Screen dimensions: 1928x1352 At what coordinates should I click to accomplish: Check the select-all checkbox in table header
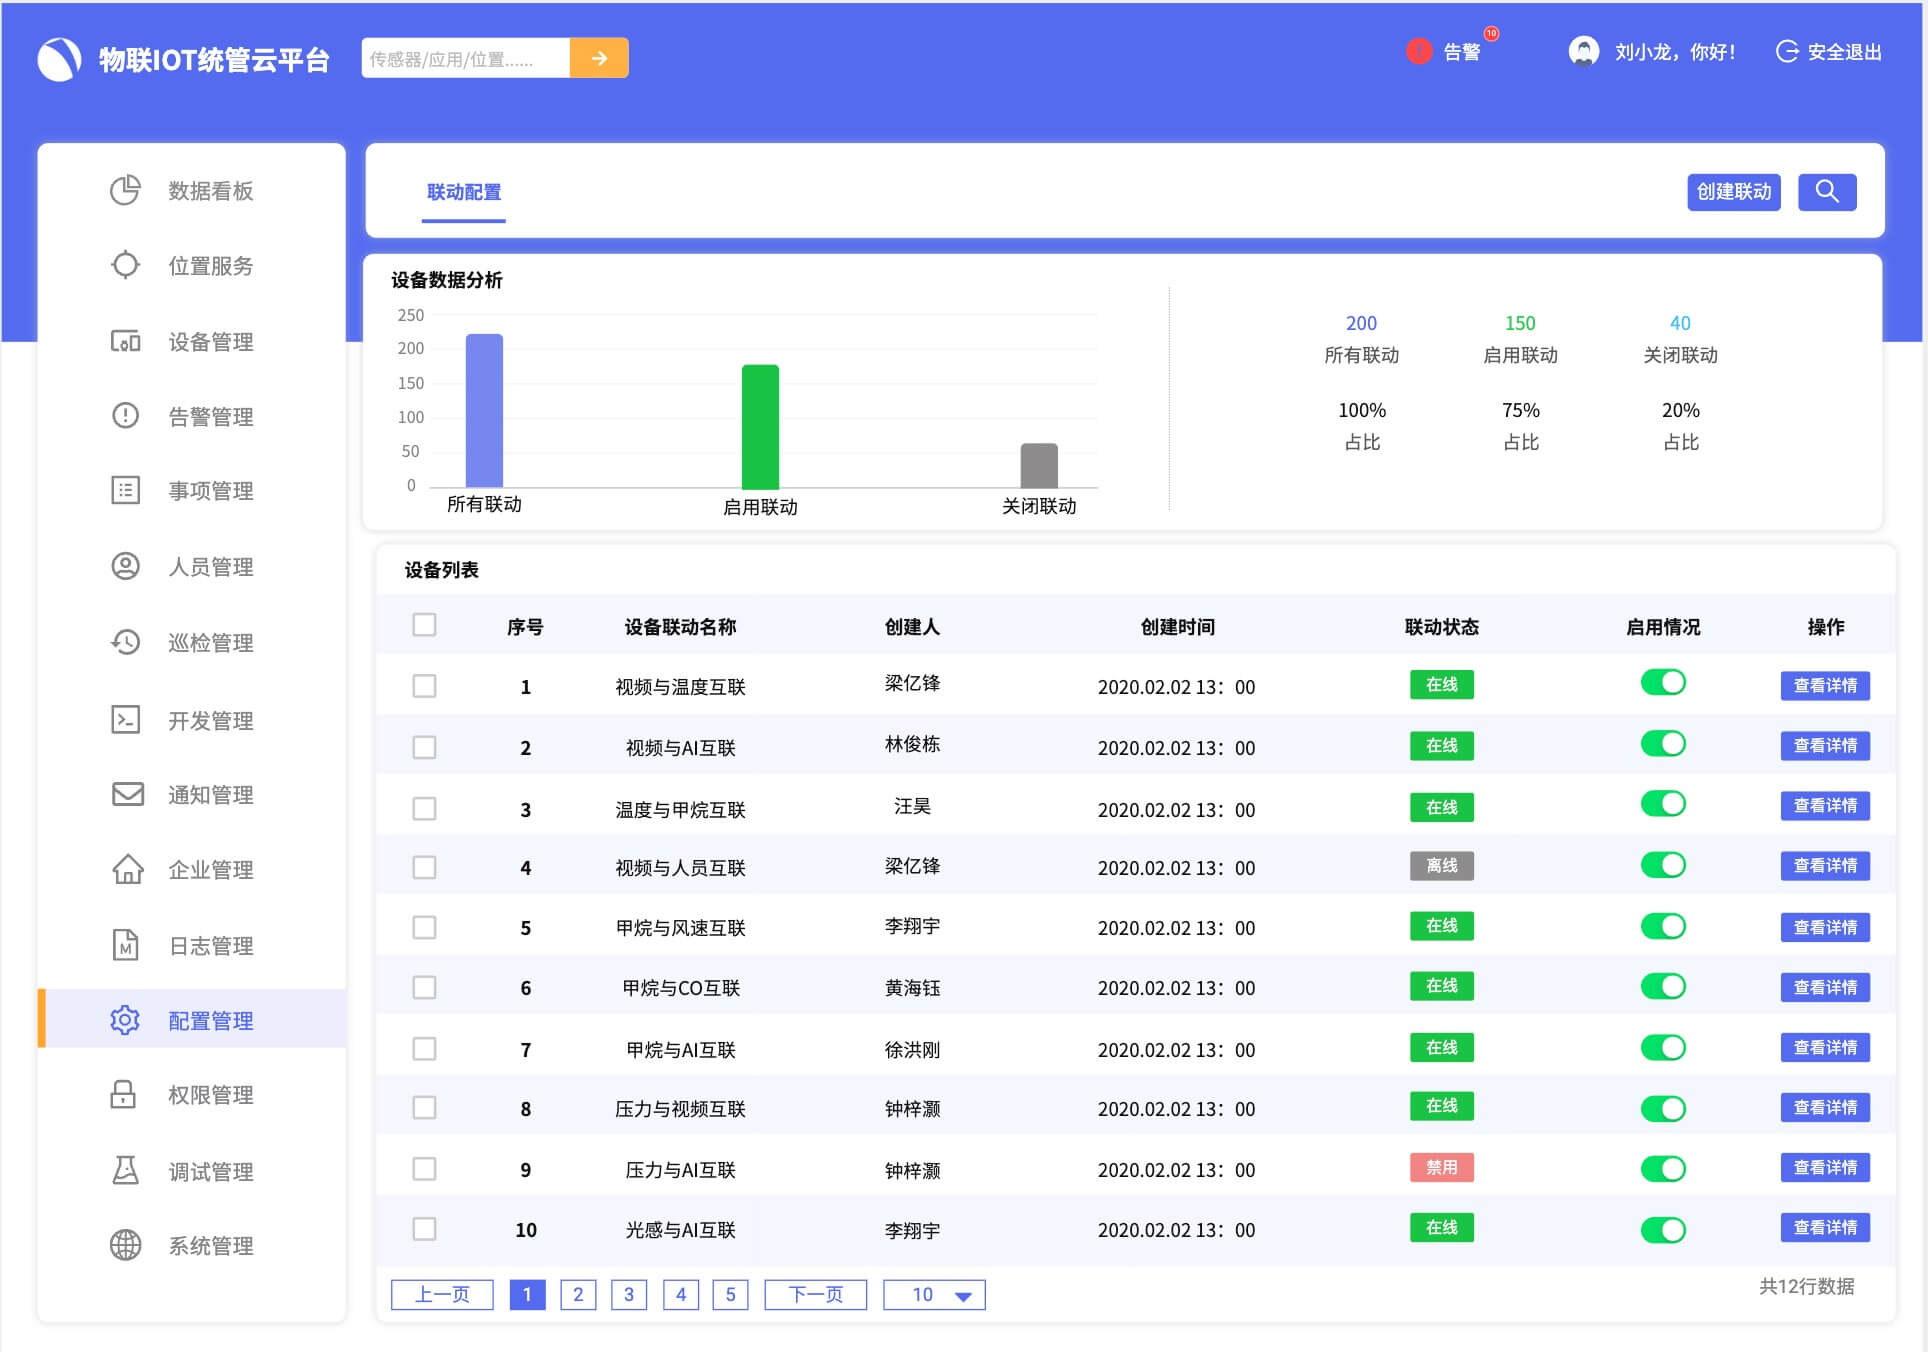tap(425, 625)
